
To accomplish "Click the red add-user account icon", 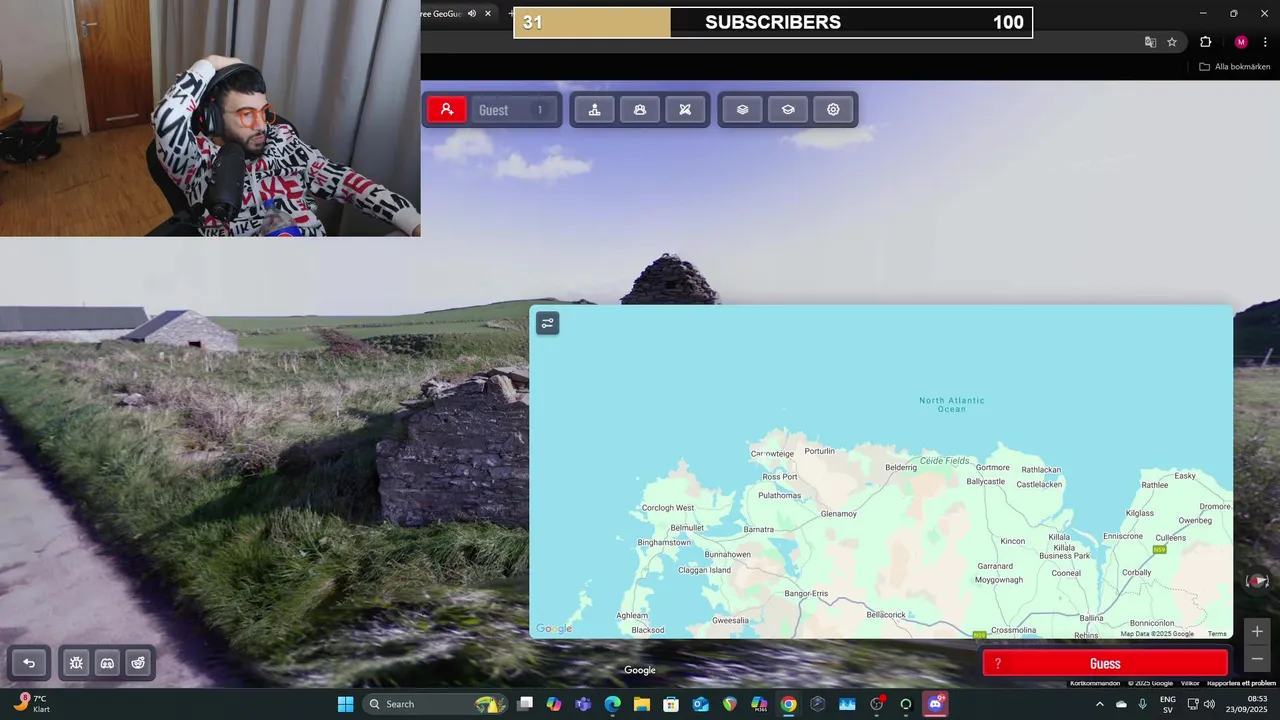I will click(x=447, y=110).
